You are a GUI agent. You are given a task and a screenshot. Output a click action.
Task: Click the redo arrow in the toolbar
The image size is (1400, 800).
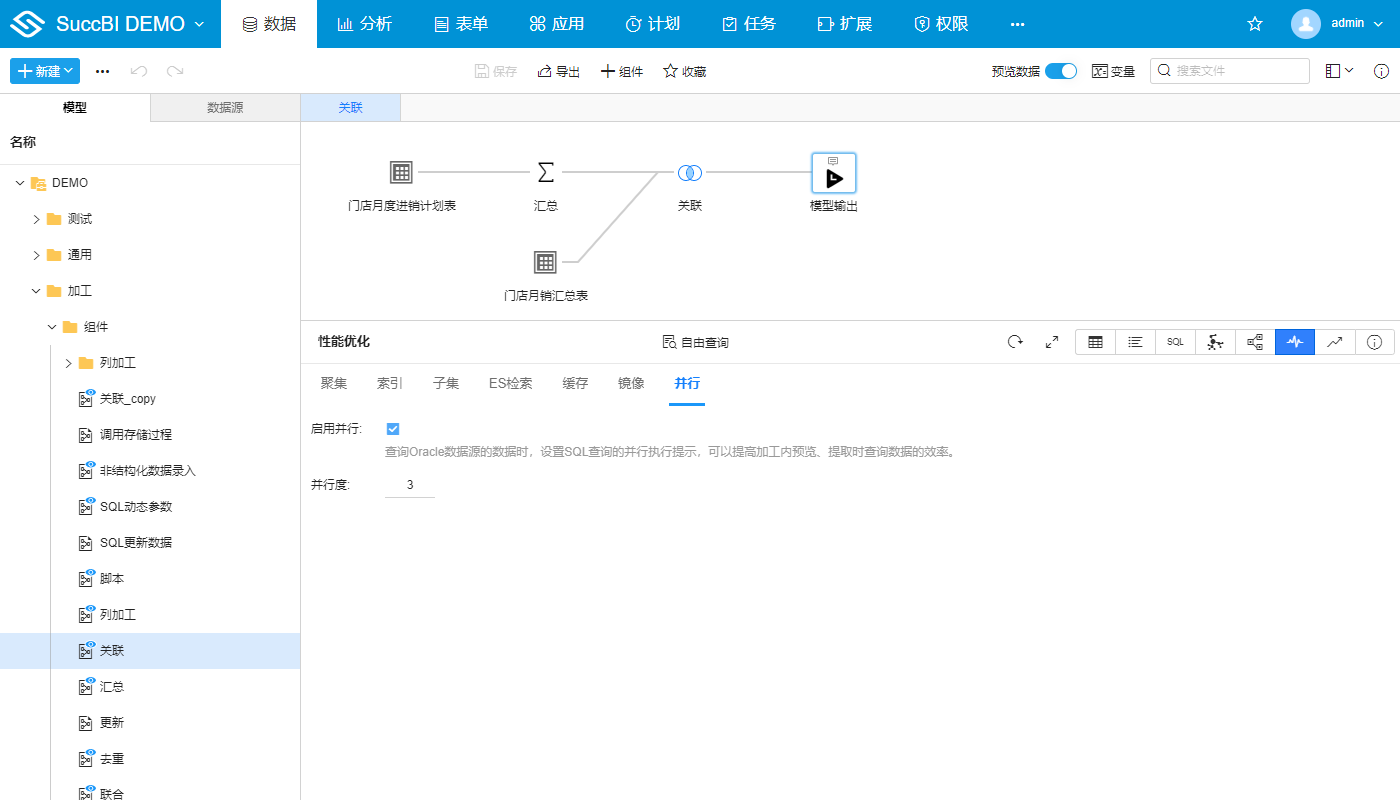(175, 71)
